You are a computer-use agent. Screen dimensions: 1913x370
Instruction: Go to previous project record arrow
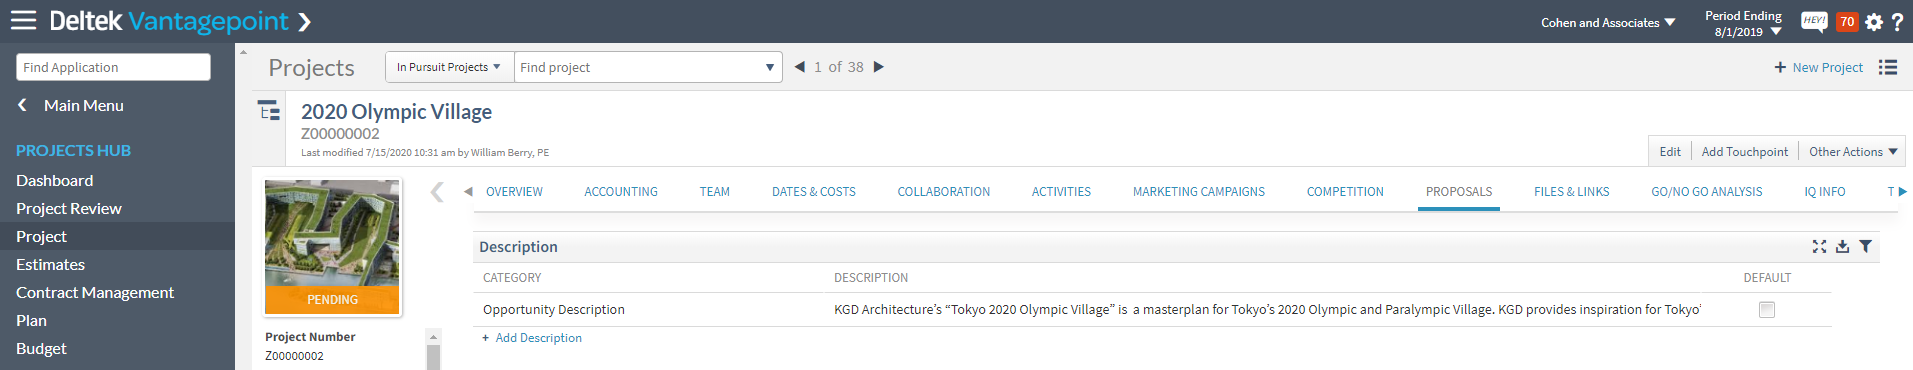[x=800, y=67]
